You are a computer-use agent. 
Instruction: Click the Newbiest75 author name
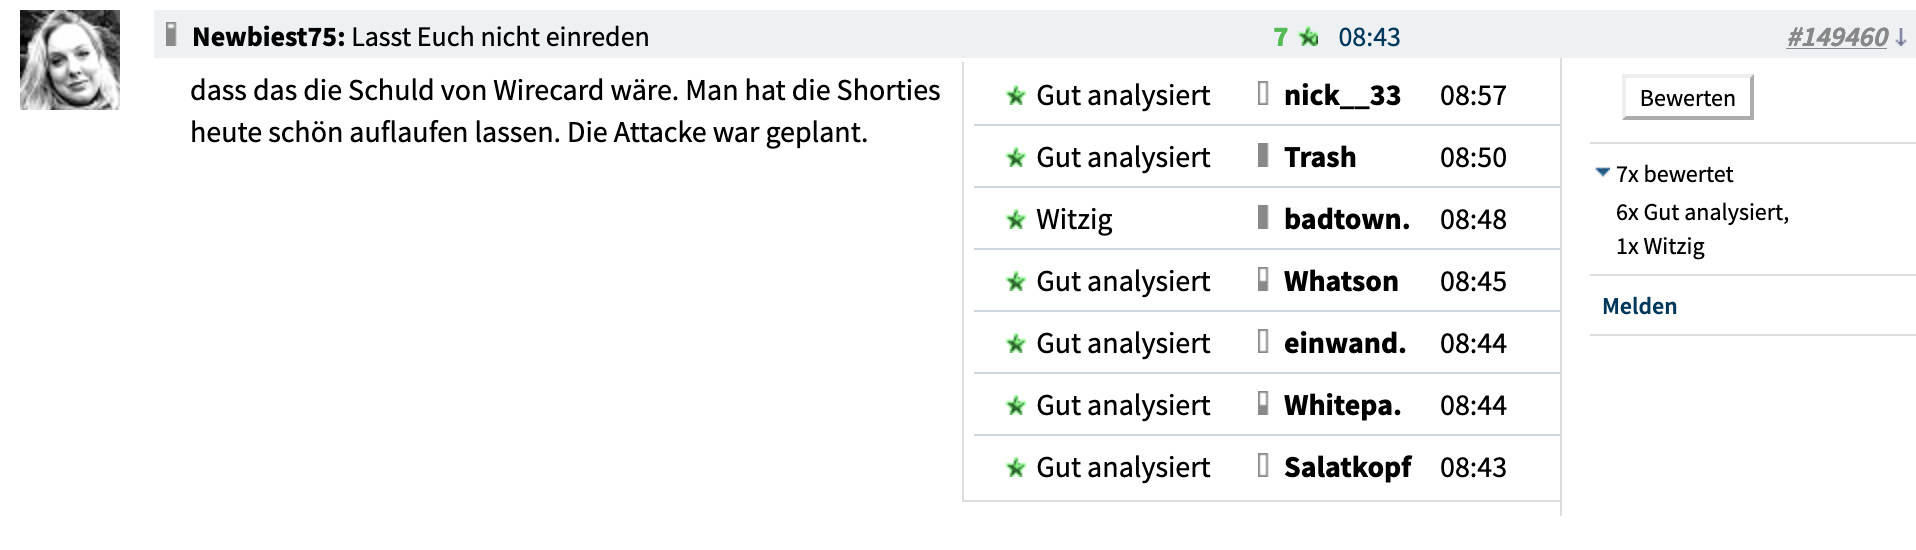267,38
